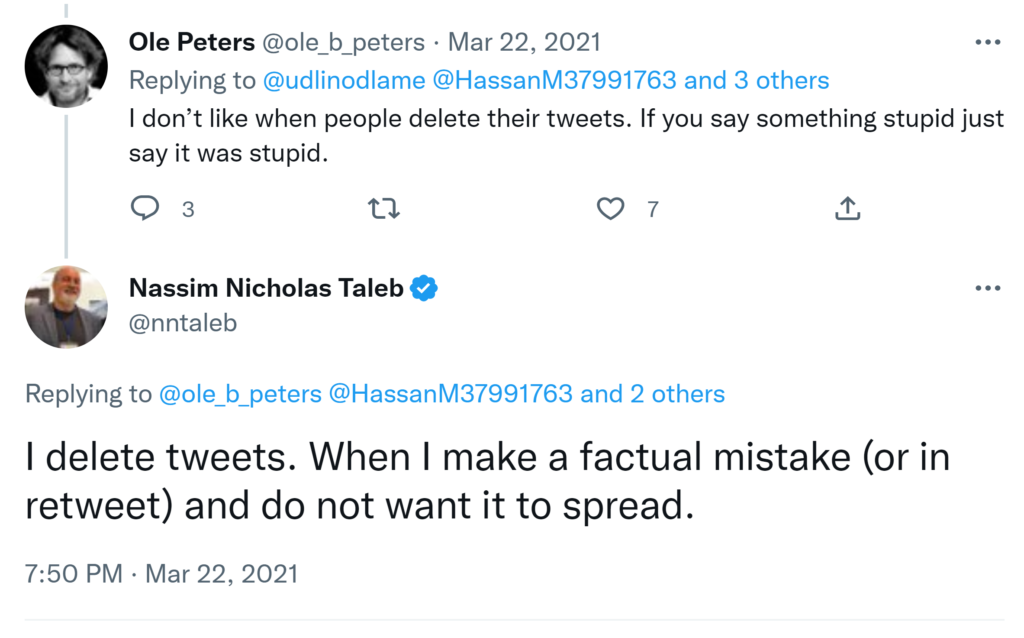Viewport: 1024px width, 638px height.
Task: Share Ole Peters' tweet
Action: 847,209
